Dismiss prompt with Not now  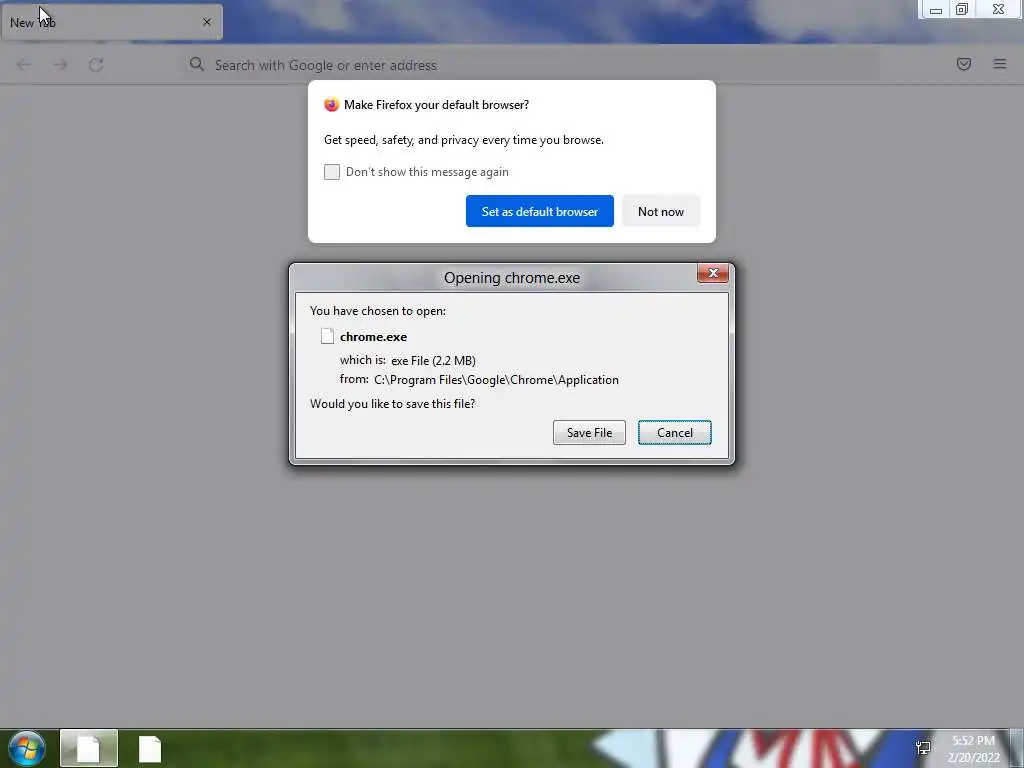[661, 211]
